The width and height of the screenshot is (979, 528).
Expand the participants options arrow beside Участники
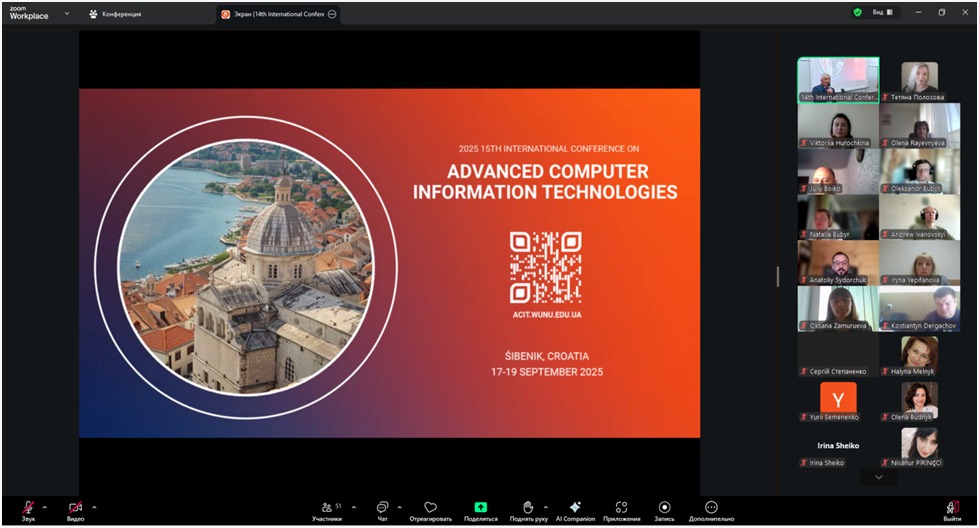(354, 507)
